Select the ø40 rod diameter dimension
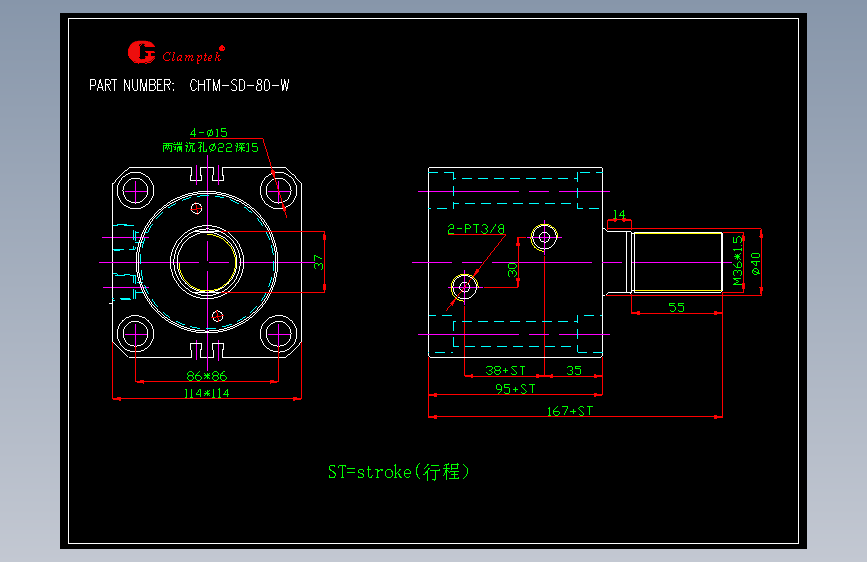Viewport: 867px width, 562px height. pos(756,263)
